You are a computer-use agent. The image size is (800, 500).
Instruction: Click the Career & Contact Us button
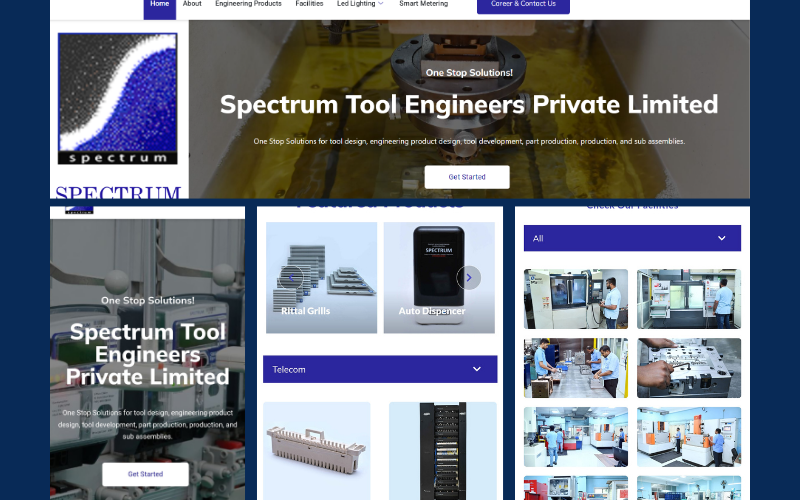tap(523, 5)
